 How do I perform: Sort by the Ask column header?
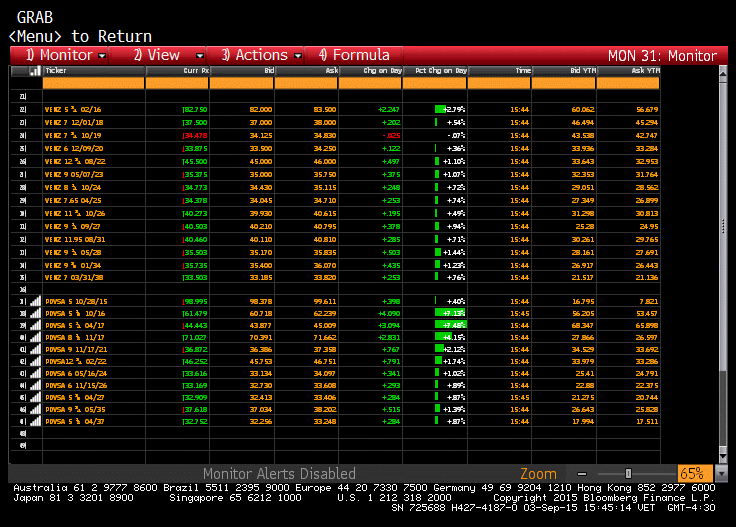pos(306,71)
